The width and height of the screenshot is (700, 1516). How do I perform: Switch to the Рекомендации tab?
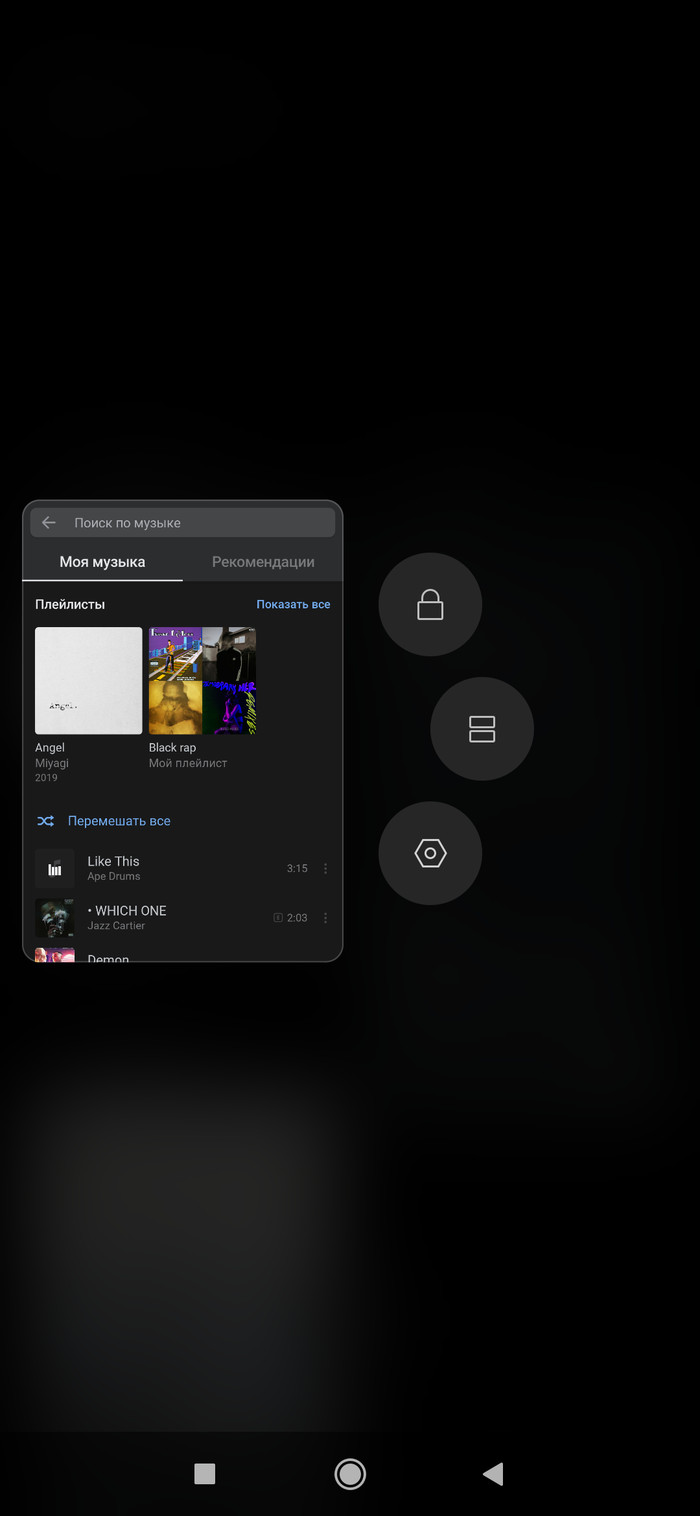(x=263, y=562)
